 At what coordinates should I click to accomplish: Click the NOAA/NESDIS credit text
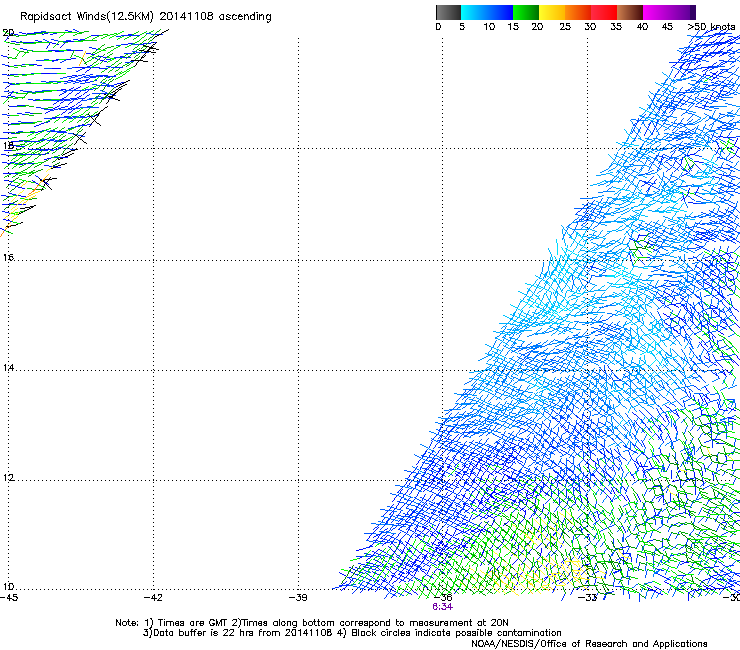pyautogui.click(x=589, y=644)
